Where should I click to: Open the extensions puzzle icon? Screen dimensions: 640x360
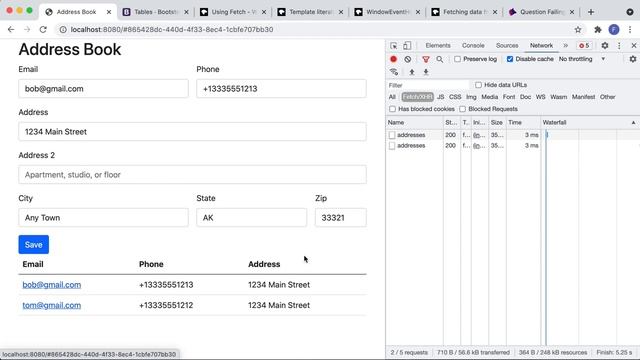[x=598, y=29]
